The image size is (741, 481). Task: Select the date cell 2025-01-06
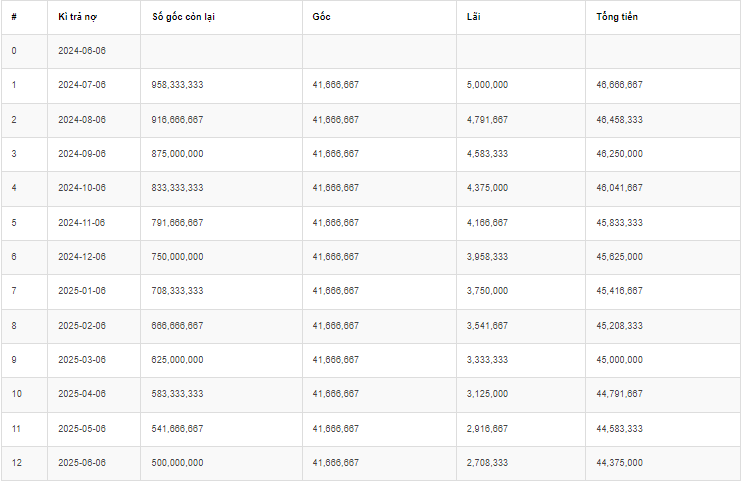click(x=82, y=291)
